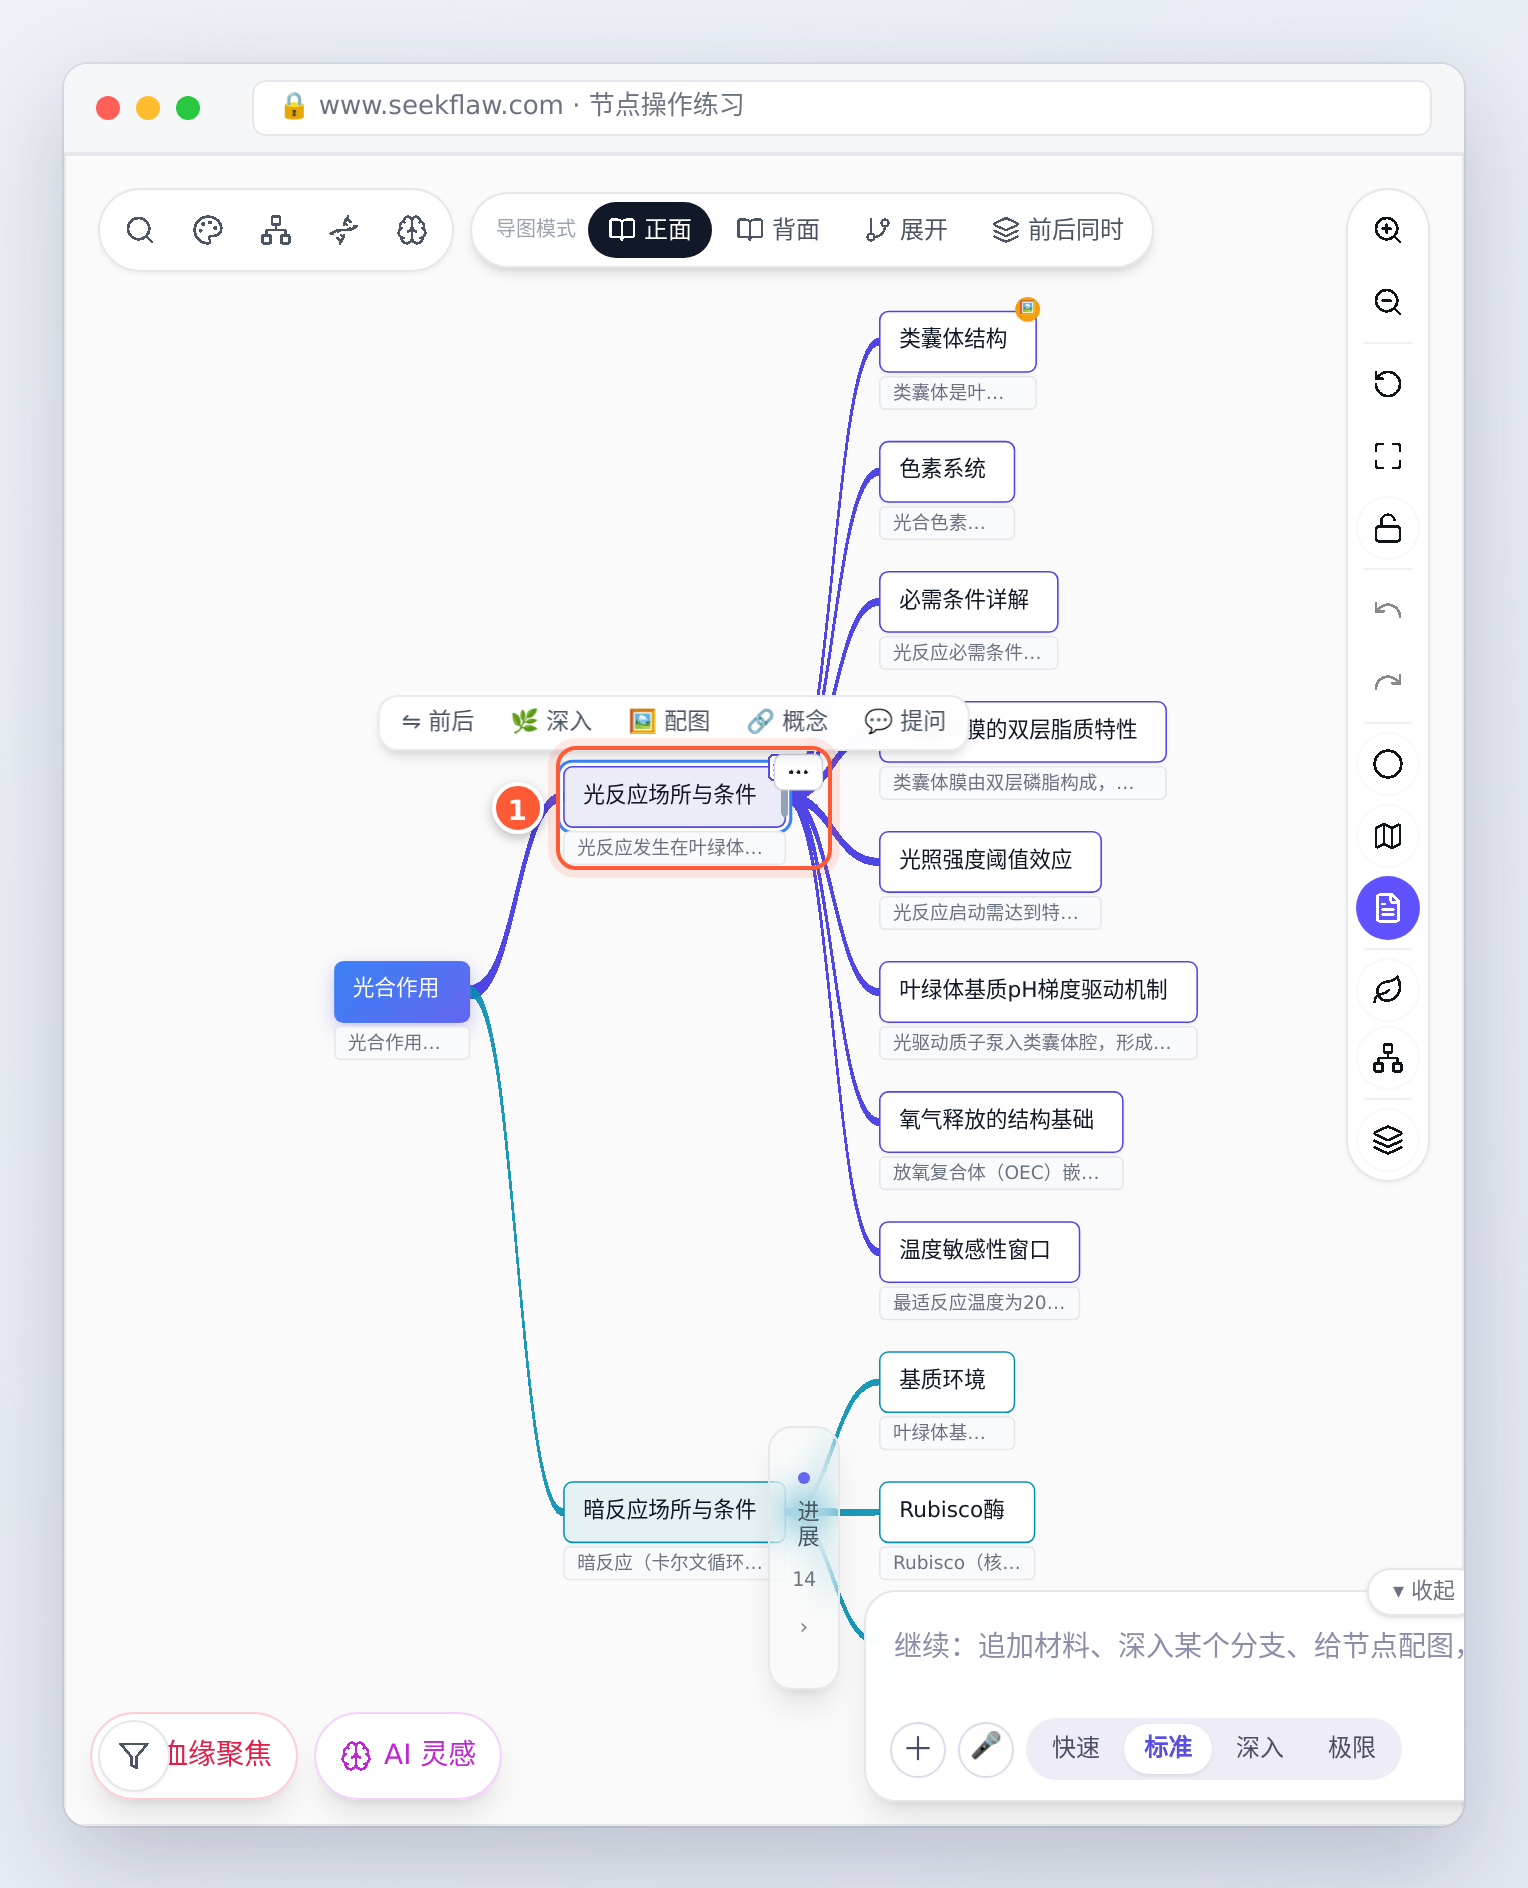
Task: Enter fullscreen using the corner brackets icon
Action: 1388,456
